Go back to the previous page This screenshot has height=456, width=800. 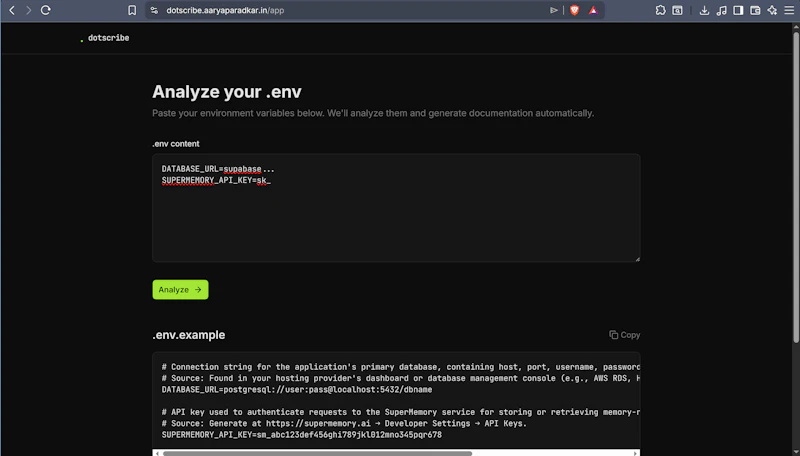12,10
